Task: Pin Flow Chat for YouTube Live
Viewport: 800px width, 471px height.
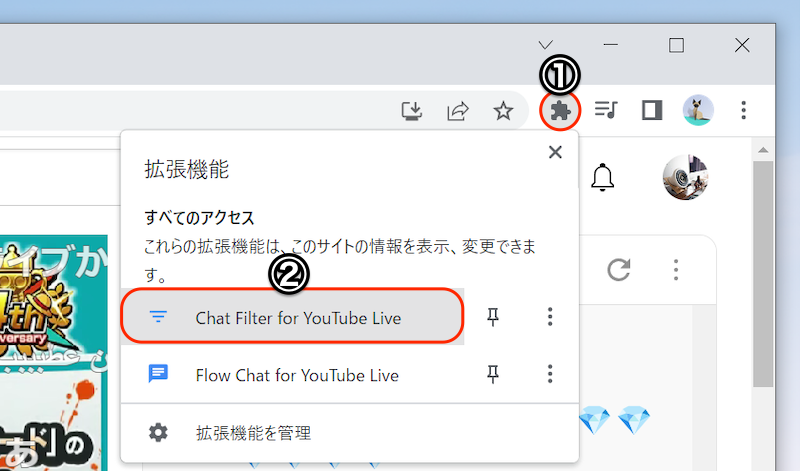Action: coord(492,375)
